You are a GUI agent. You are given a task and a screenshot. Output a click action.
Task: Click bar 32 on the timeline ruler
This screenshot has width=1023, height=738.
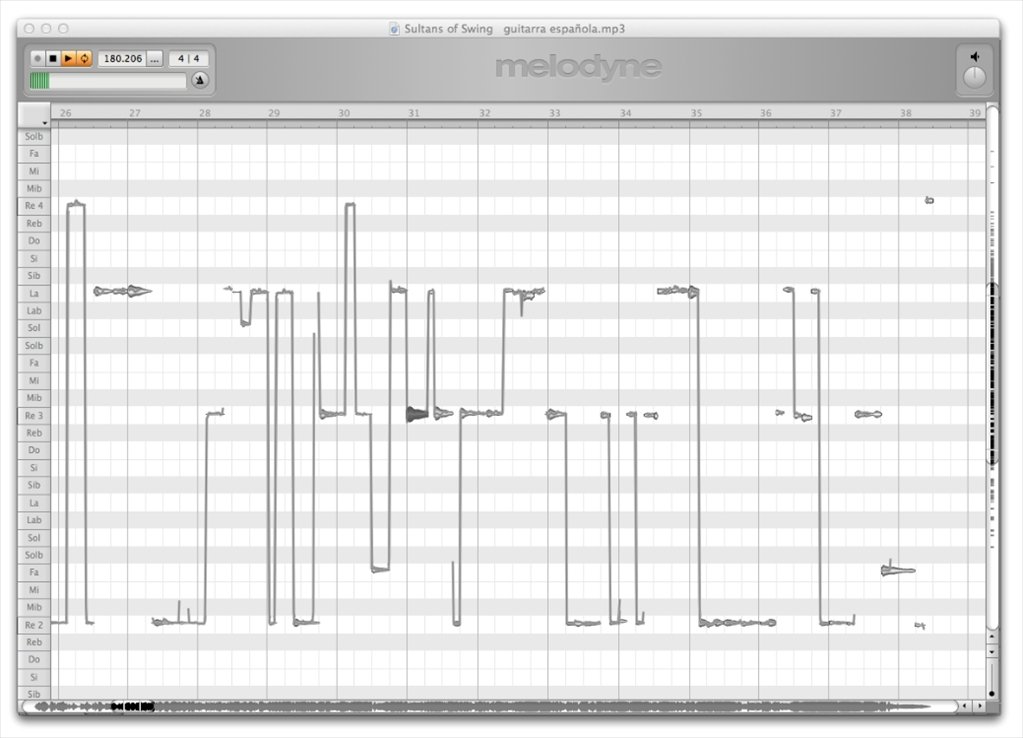point(485,113)
